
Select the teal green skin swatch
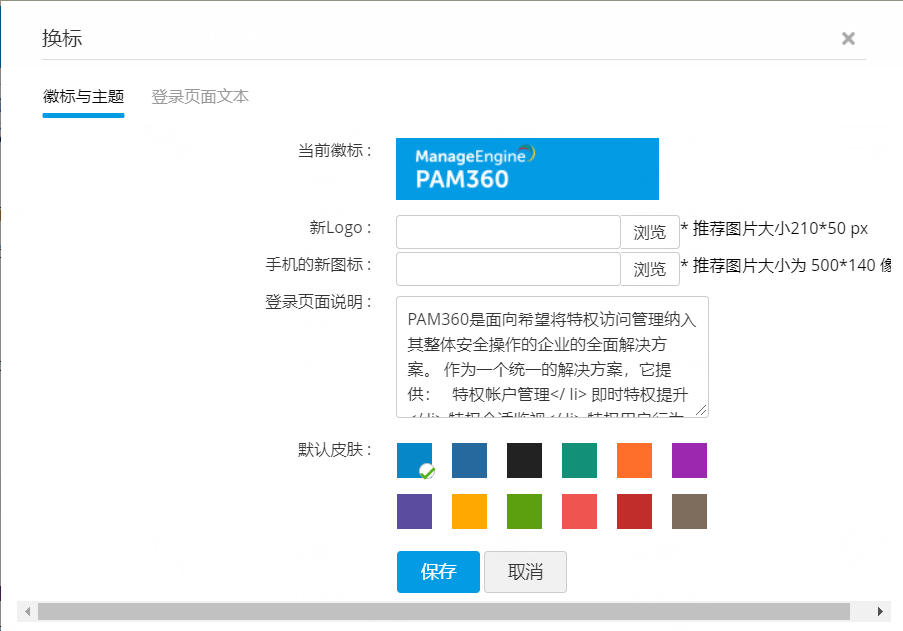pos(579,460)
